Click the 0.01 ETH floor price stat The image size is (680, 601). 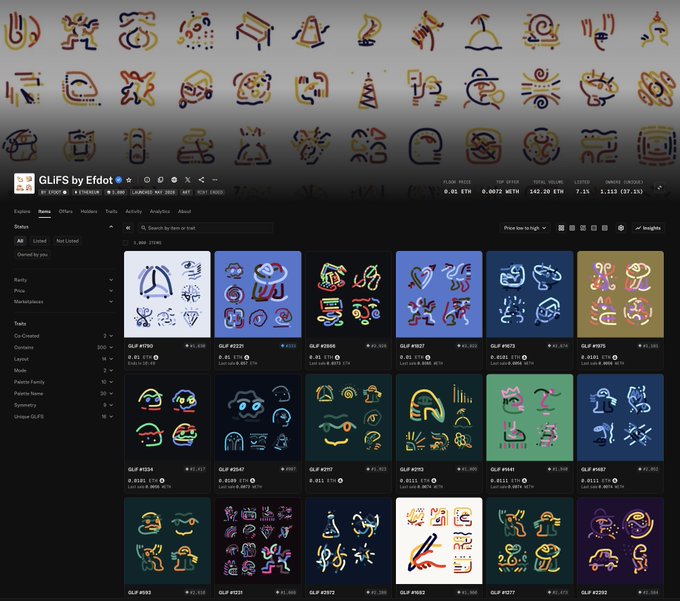tap(457, 191)
